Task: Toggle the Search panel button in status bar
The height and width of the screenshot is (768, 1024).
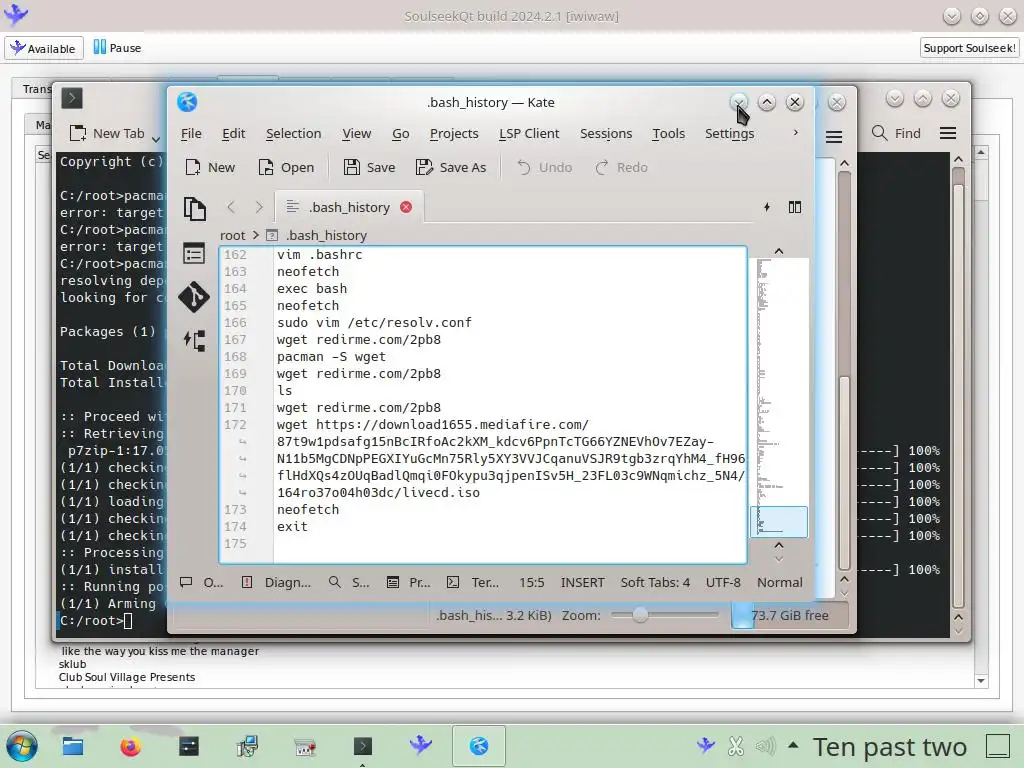Action: tap(349, 582)
